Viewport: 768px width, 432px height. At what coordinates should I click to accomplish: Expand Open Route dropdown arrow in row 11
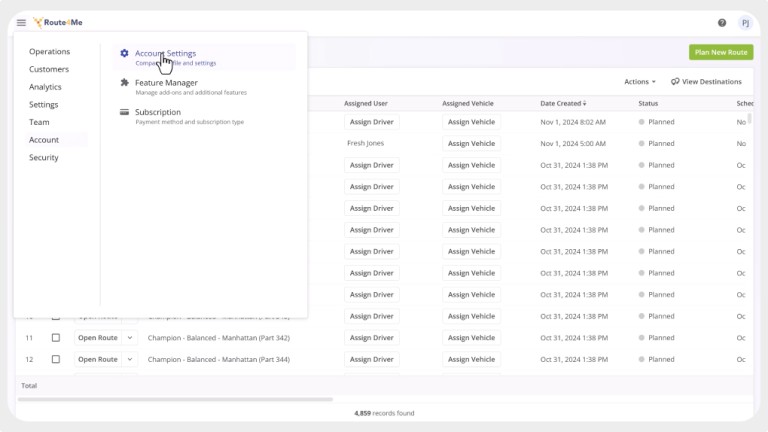[x=130, y=337]
